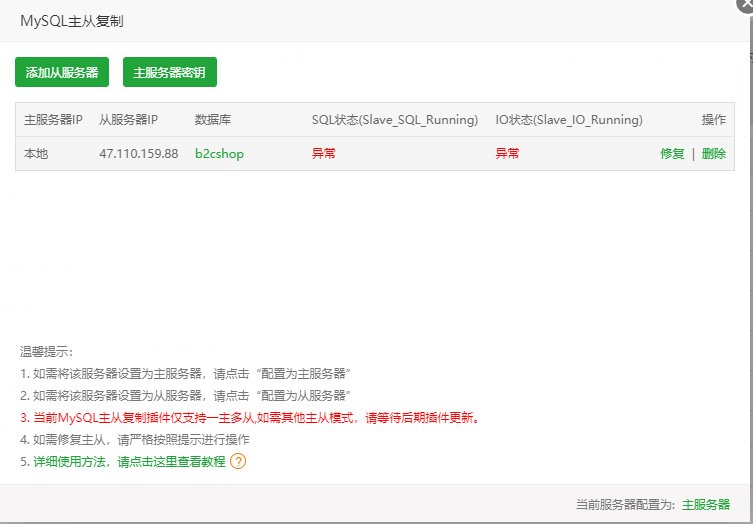Open the b2cshop database link

point(219,154)
